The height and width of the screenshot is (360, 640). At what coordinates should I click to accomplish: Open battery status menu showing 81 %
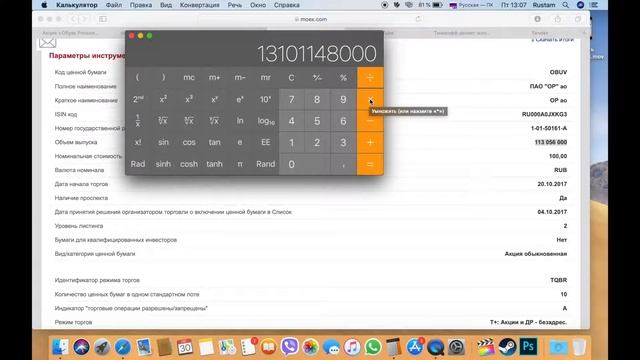(430, 5)
